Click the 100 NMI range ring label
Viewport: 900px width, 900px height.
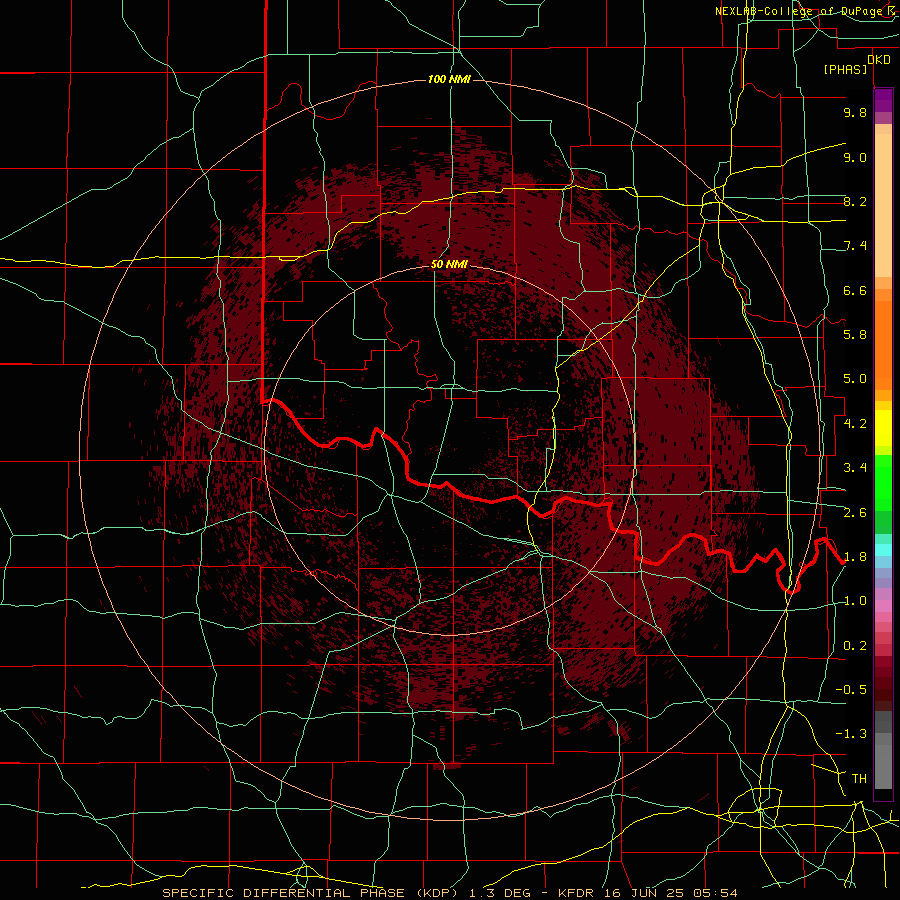point(449,79)
